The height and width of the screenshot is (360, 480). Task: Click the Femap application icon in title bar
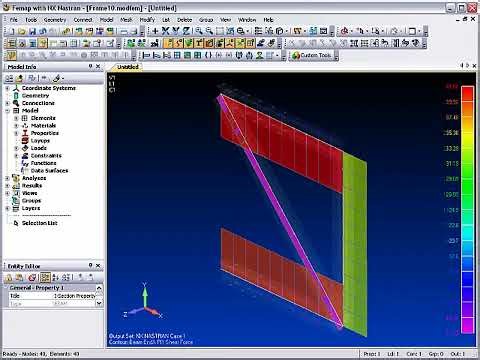coord(6,8)
